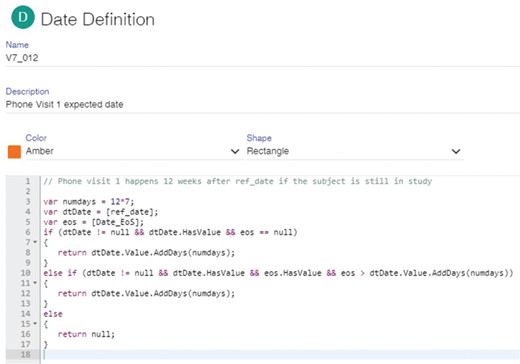Viewport: 520px width, 364px height.
Task: Click line number 1 in the gutter
Action: (x=28, y=181)
